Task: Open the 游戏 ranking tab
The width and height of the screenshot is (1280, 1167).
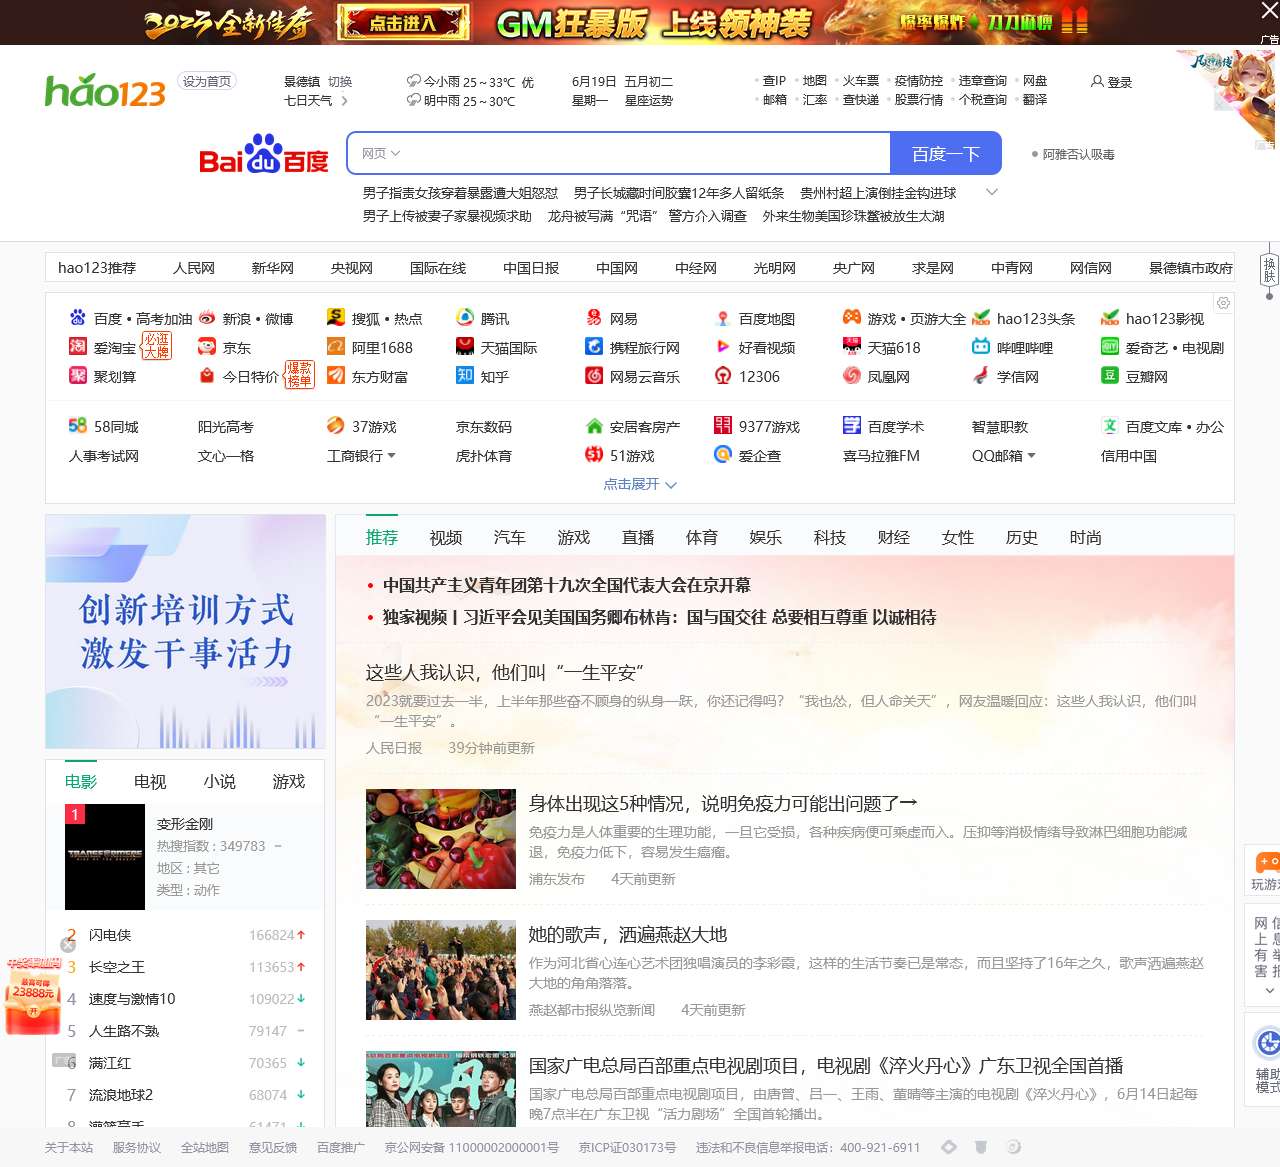Action: [x=289, y=781]
